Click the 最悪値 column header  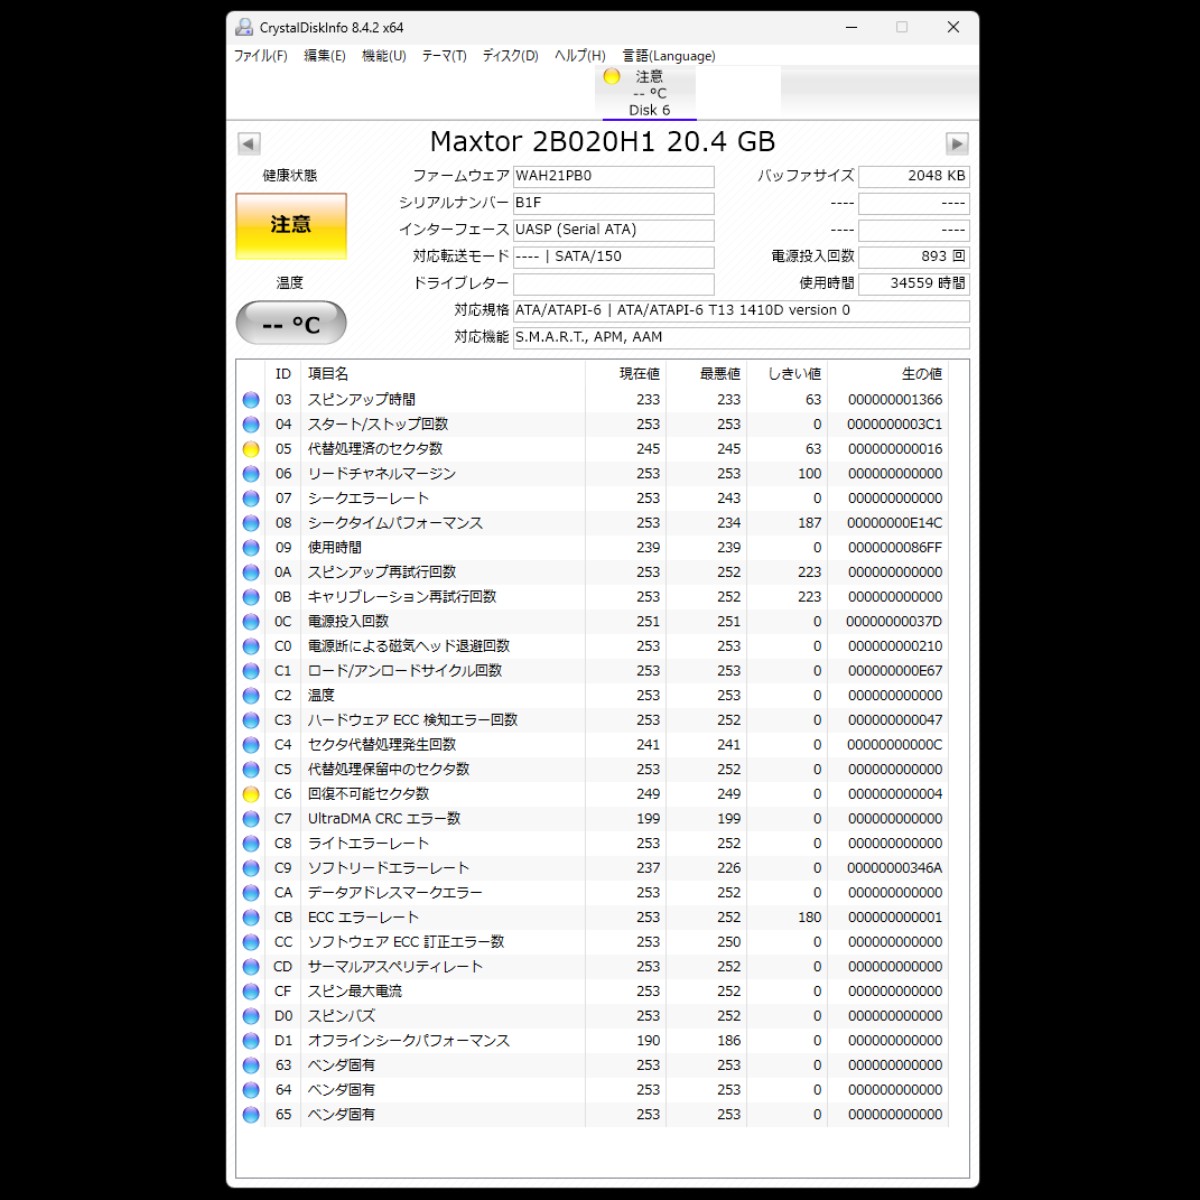(x=720, y=374)
